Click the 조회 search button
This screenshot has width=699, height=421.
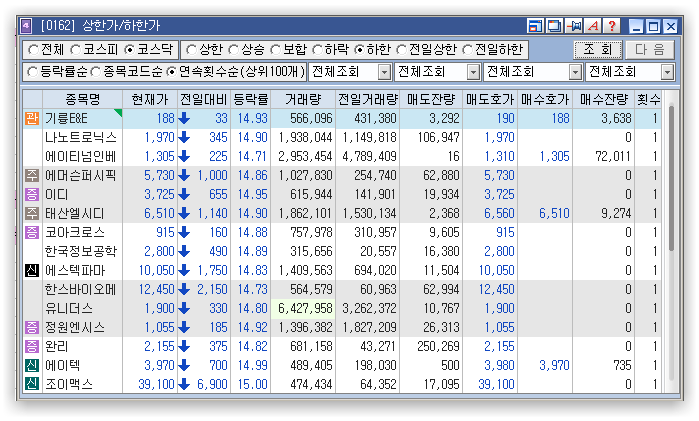pos(598,50)
